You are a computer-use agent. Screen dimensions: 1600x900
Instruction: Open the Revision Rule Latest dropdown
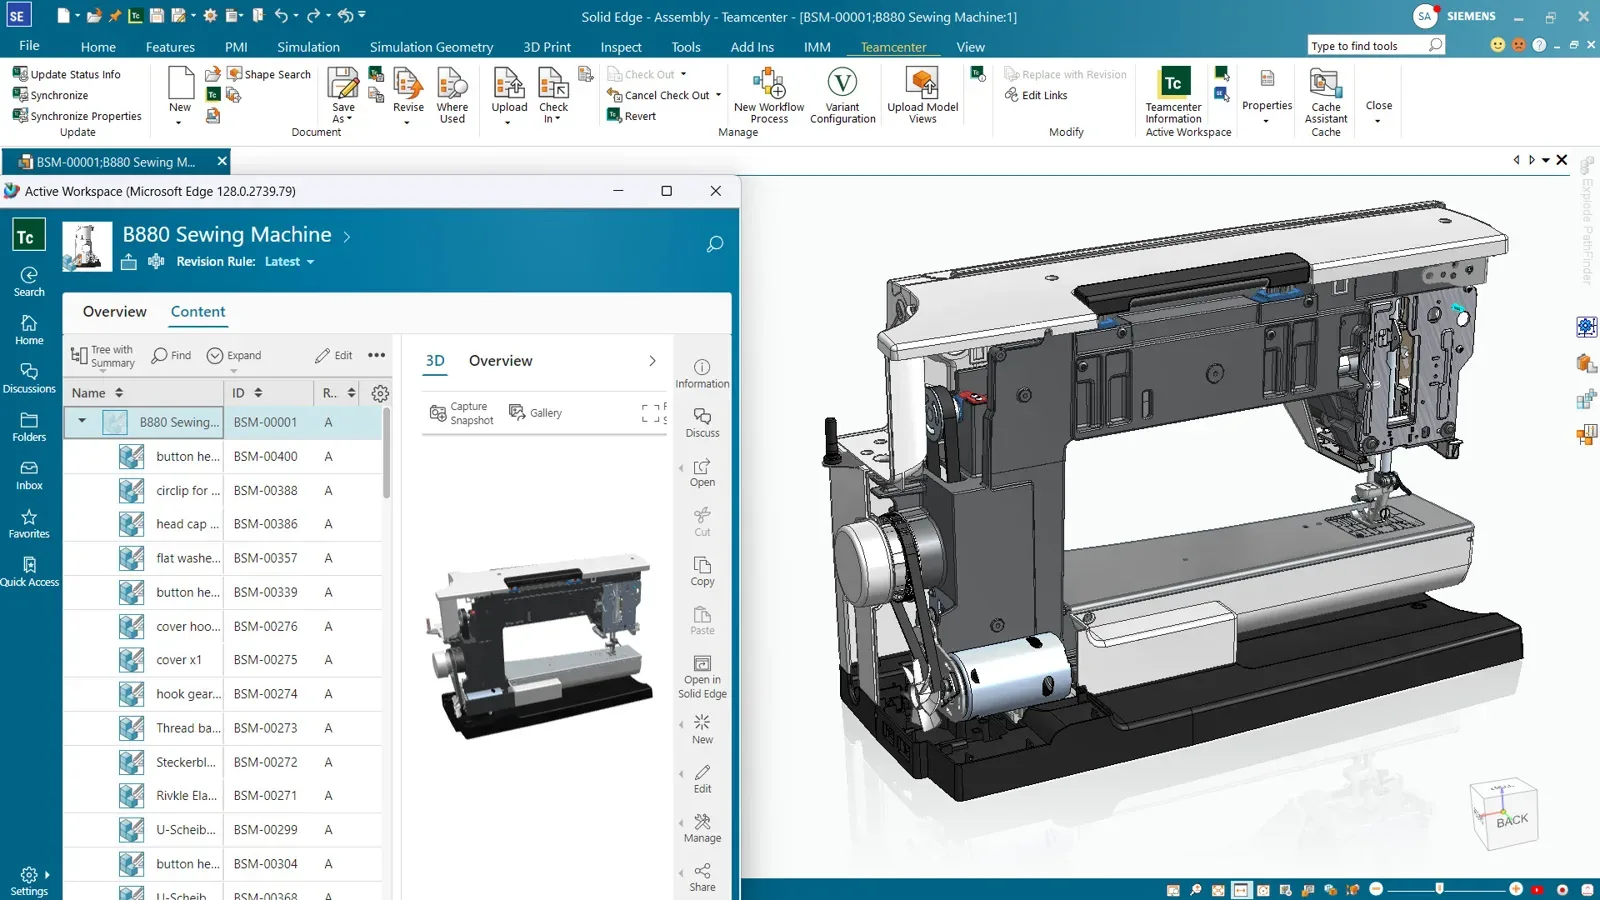click(x=289, y=261)
